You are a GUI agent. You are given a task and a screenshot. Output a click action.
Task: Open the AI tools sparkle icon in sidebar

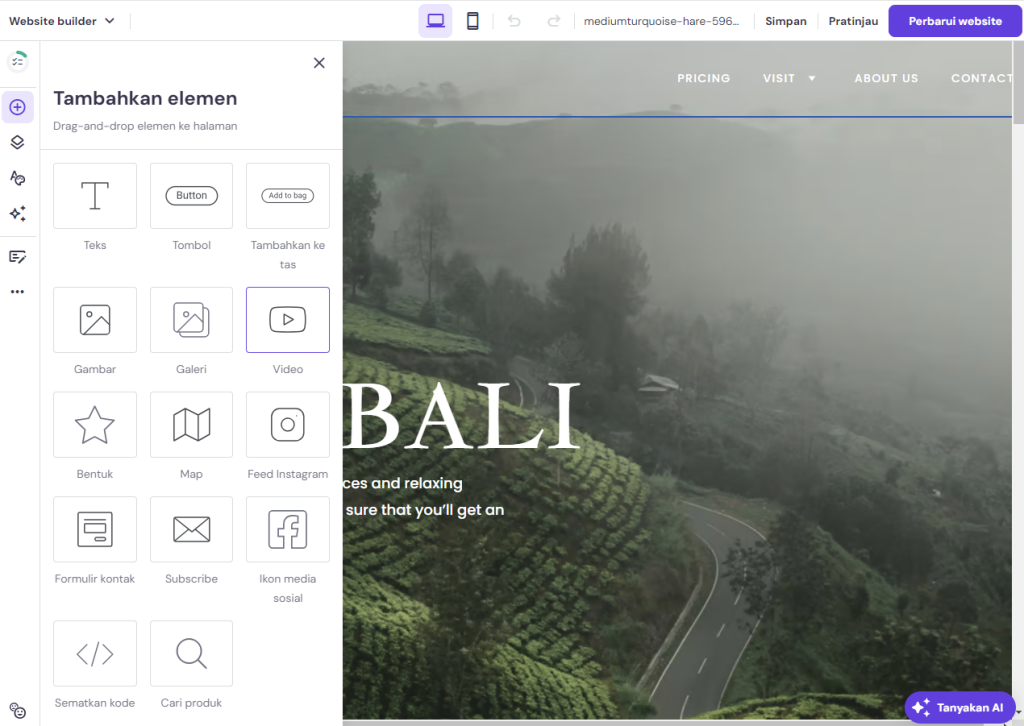[x=18, y=213]
